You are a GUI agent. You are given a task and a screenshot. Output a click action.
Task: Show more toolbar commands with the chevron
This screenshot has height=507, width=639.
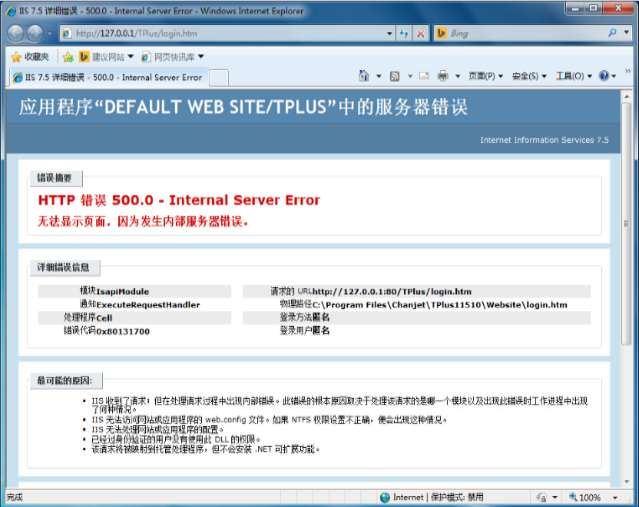[628, 71]
